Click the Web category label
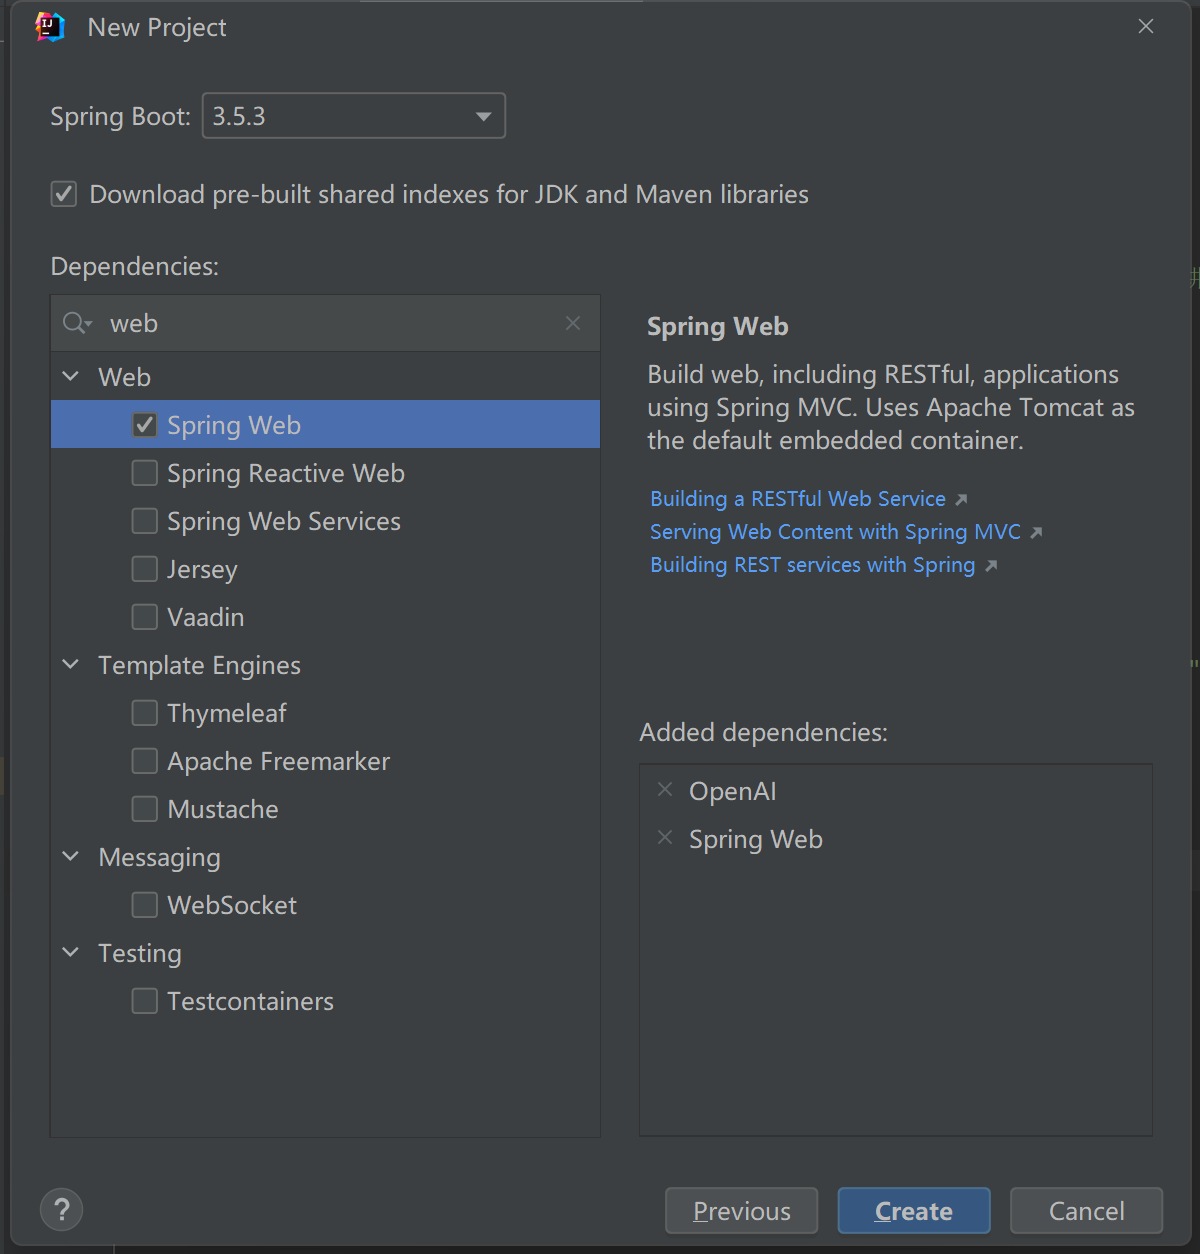Image resolution: width=1200 pixels, height=1254 pixels. [x=124, y=377]
